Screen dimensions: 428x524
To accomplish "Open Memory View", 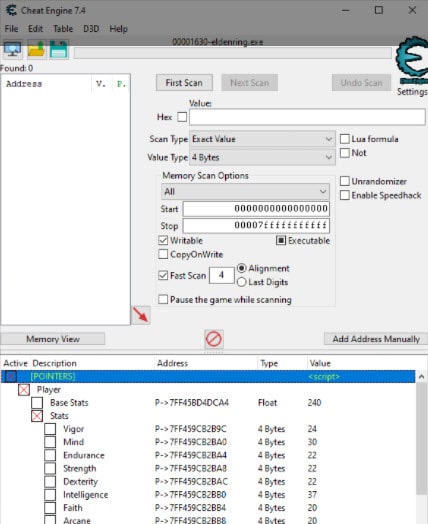I will [53, 339].
